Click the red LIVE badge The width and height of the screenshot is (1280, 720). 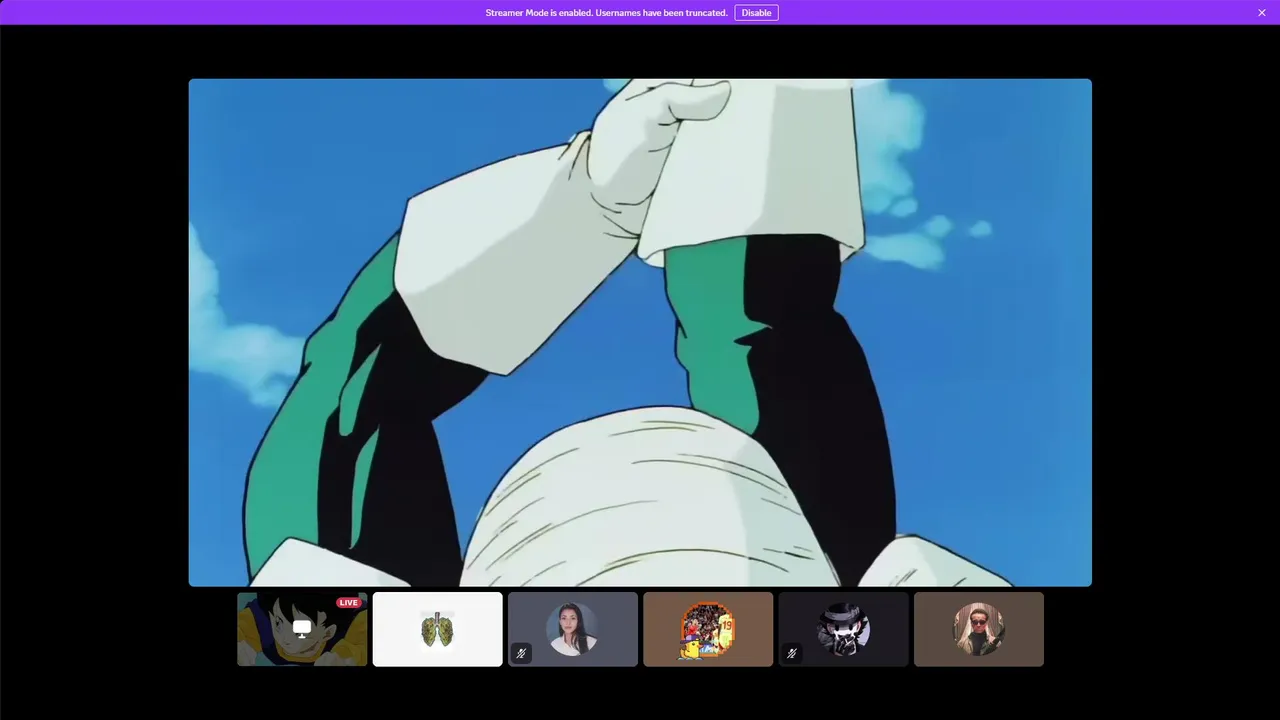[348, 602]
